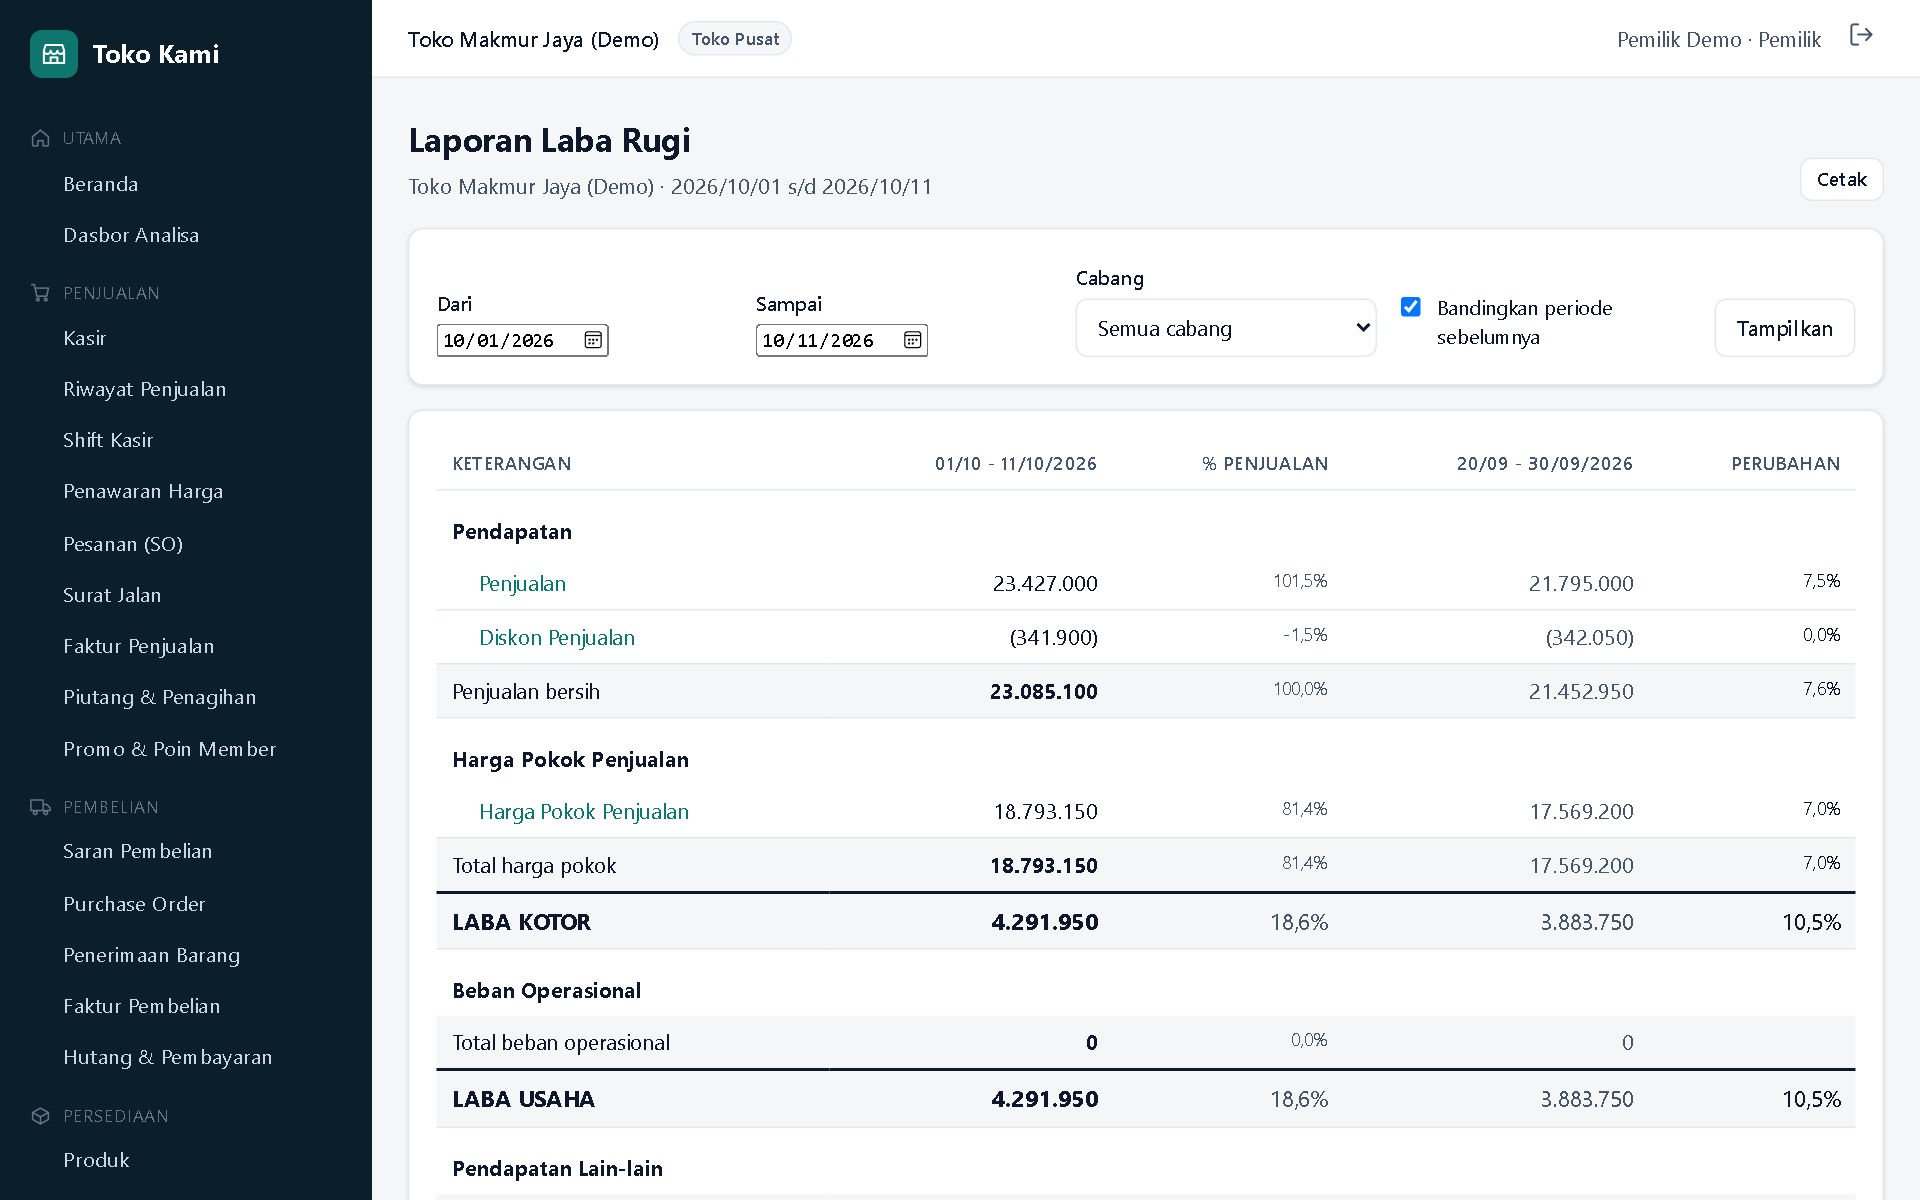
Task: Click the Dari date input field
Action: [522, 340]
